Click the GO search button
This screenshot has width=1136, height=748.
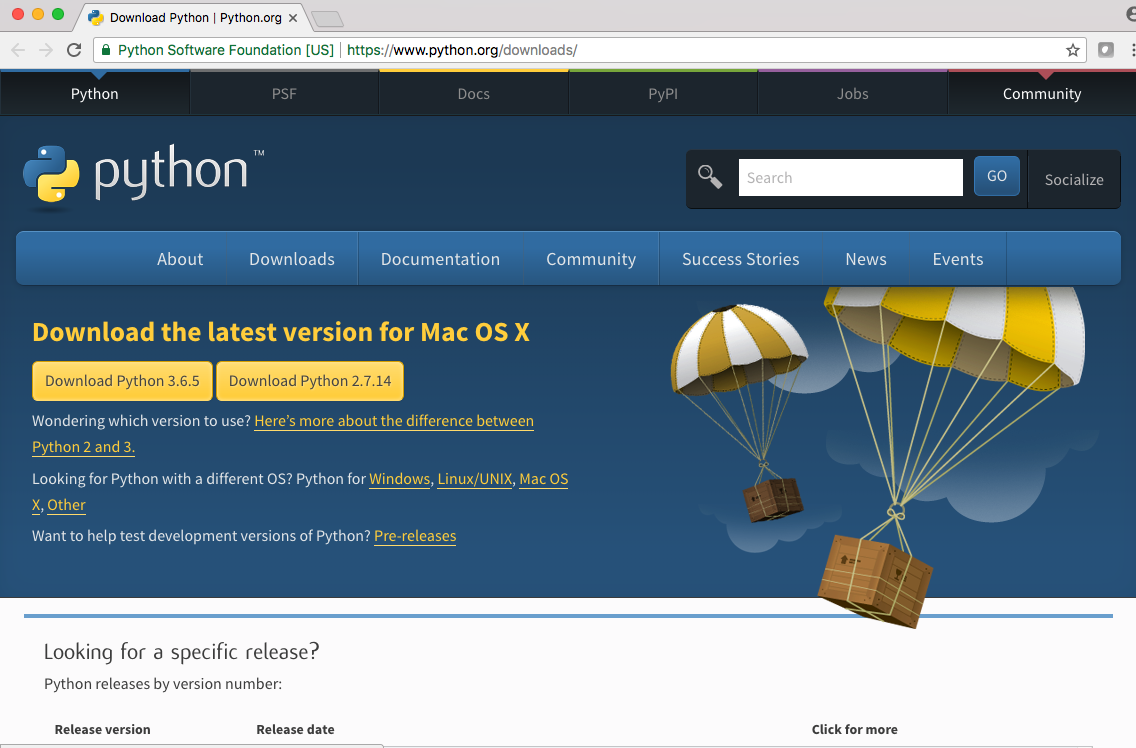click(x=996, y=176)
